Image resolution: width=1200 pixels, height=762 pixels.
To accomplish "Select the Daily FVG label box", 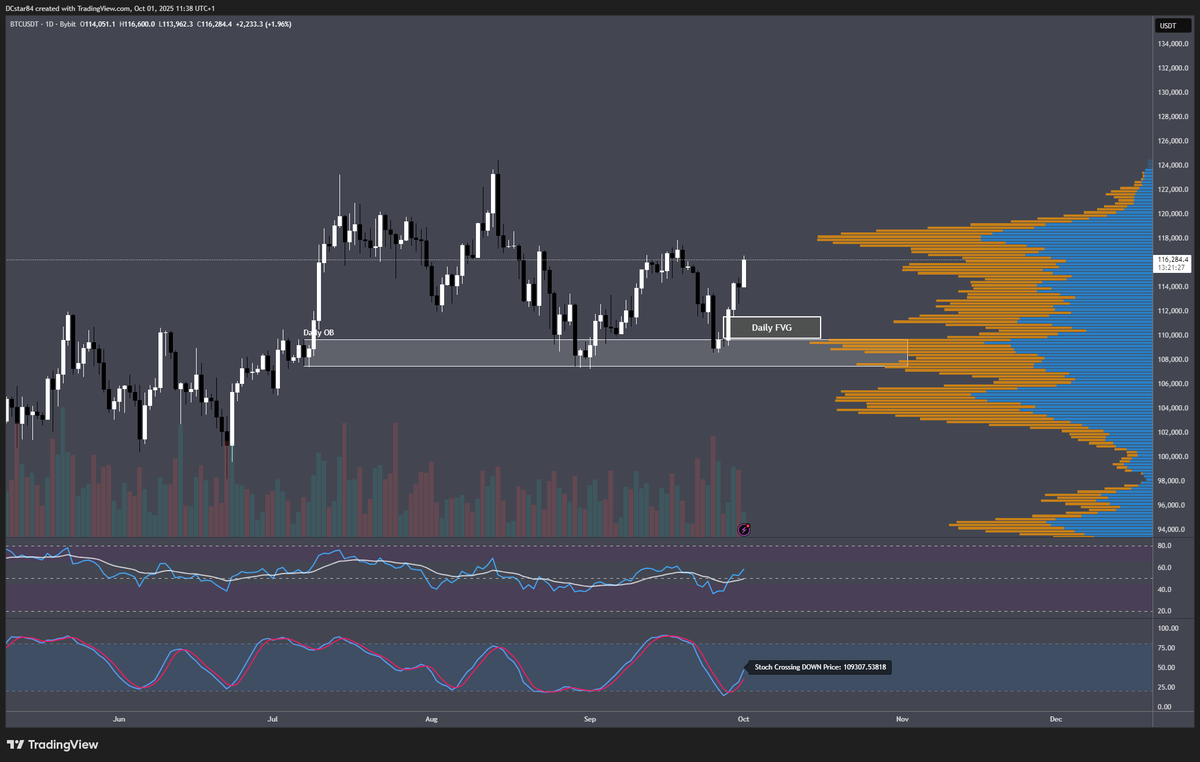I will (x=772, y=327).
